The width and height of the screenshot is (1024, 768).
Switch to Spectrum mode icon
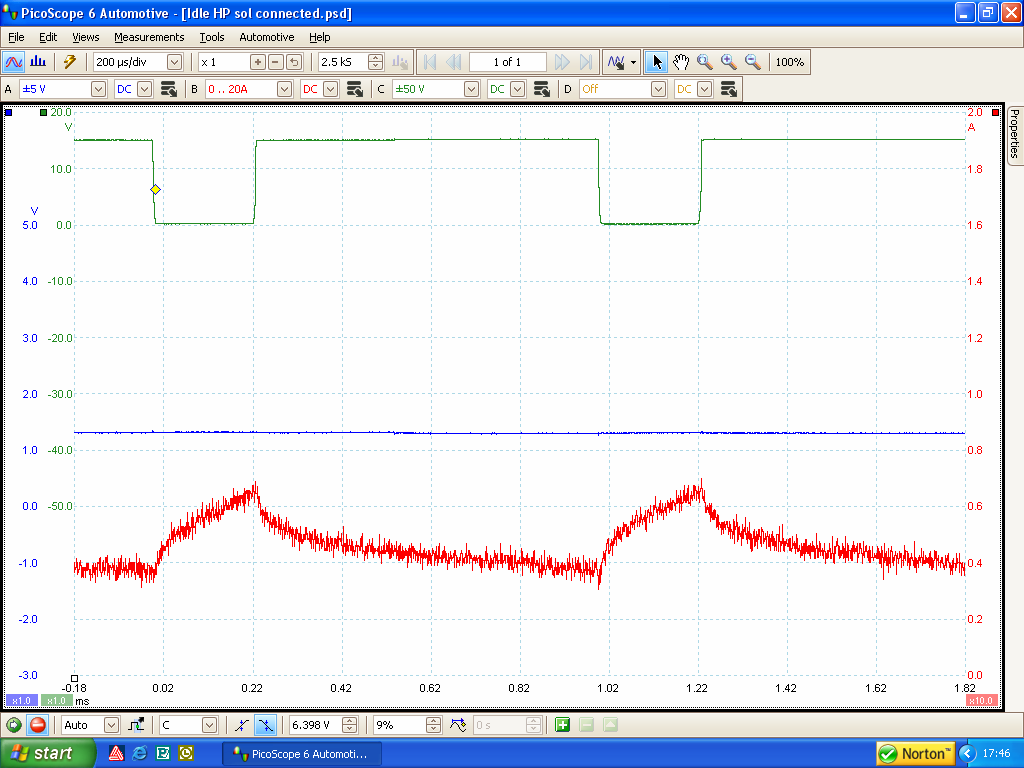click(38, 62)
